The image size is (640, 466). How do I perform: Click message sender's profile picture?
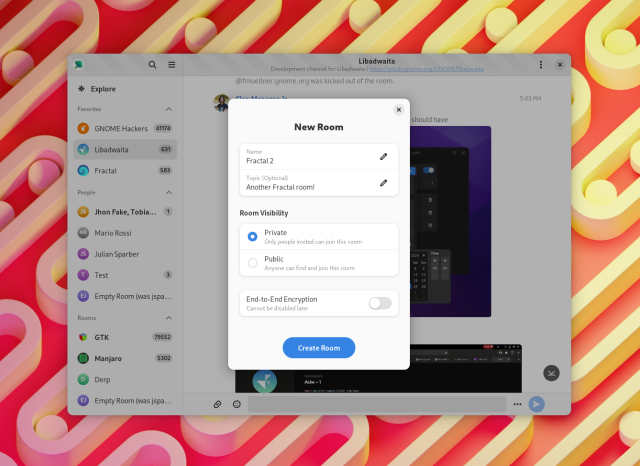(222, 103)
